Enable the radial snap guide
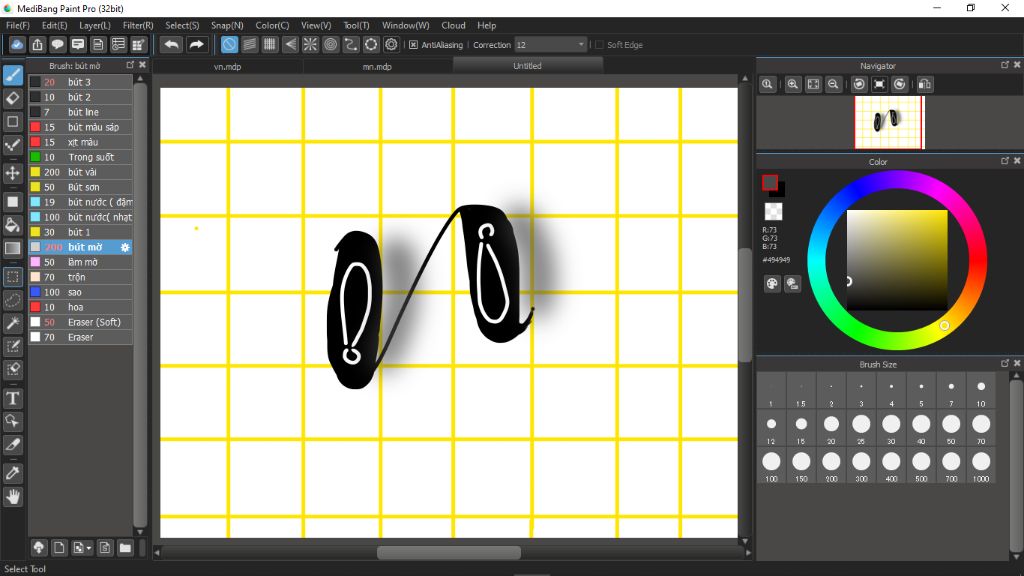Viewport: 1024px width, 576px height. (310, 44)
